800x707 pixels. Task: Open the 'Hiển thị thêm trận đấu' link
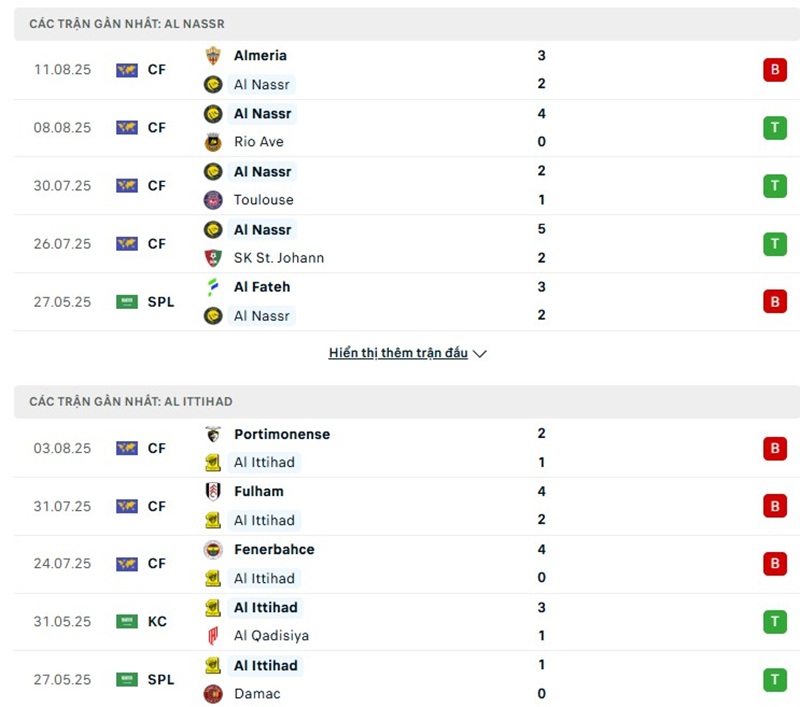click(x=398, y=353)
